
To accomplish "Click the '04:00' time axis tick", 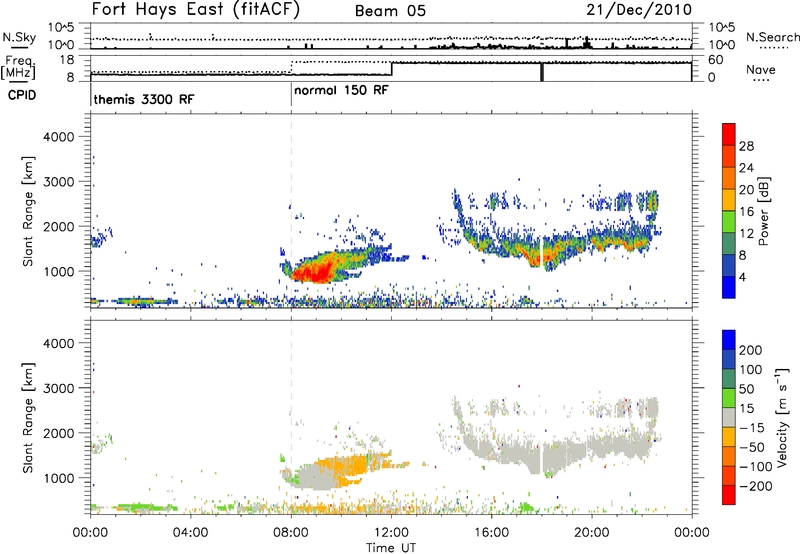I will (190, 533).
